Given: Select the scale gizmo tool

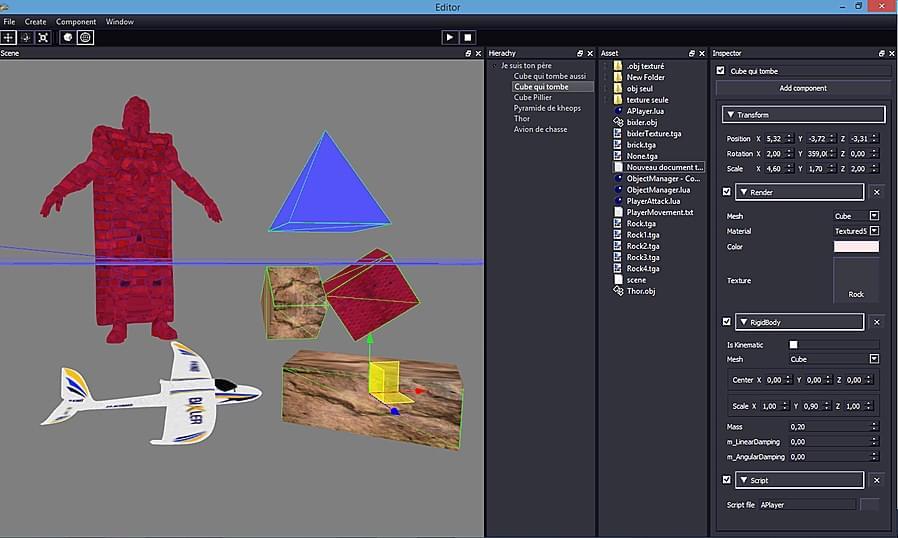Looking at the screenshot, I should (43, 37).
